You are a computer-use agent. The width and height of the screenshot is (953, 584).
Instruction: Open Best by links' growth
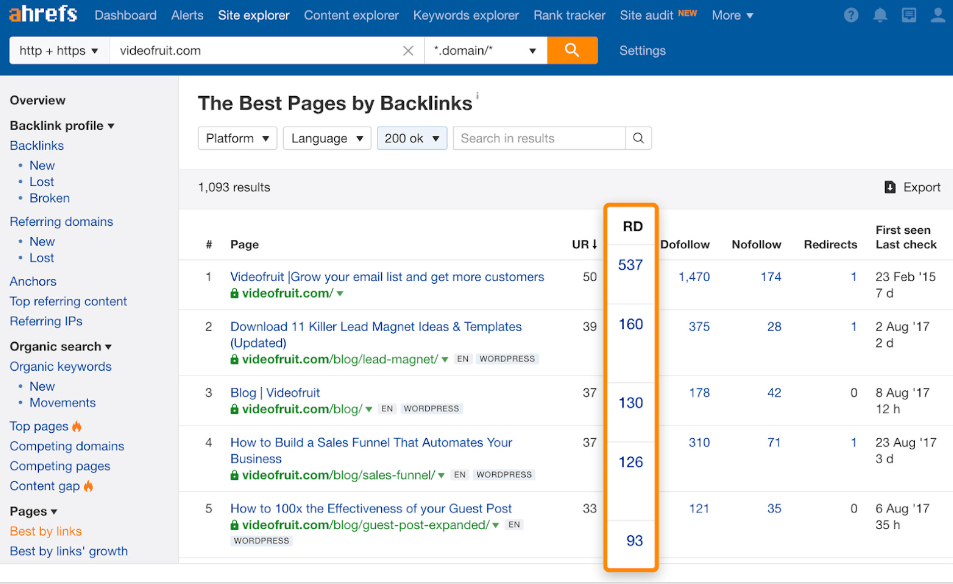[69, 551]
